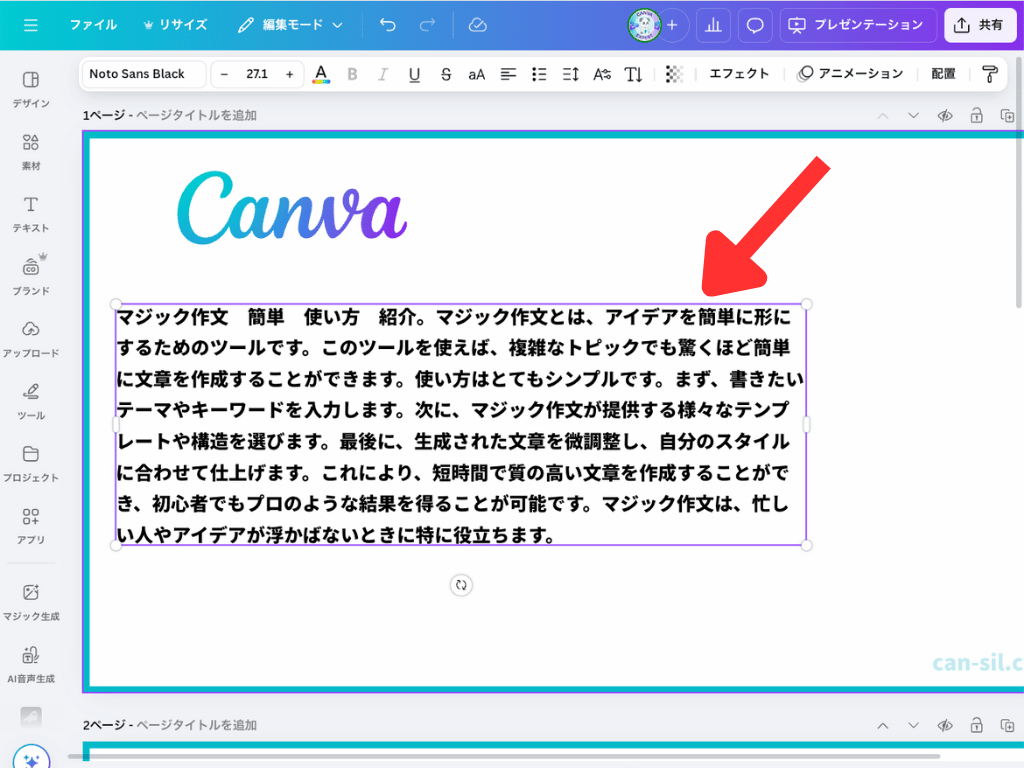Screen dimensions: 1024x768
Task: Click the プレゼンテーション button
Action: coord(858,25)
